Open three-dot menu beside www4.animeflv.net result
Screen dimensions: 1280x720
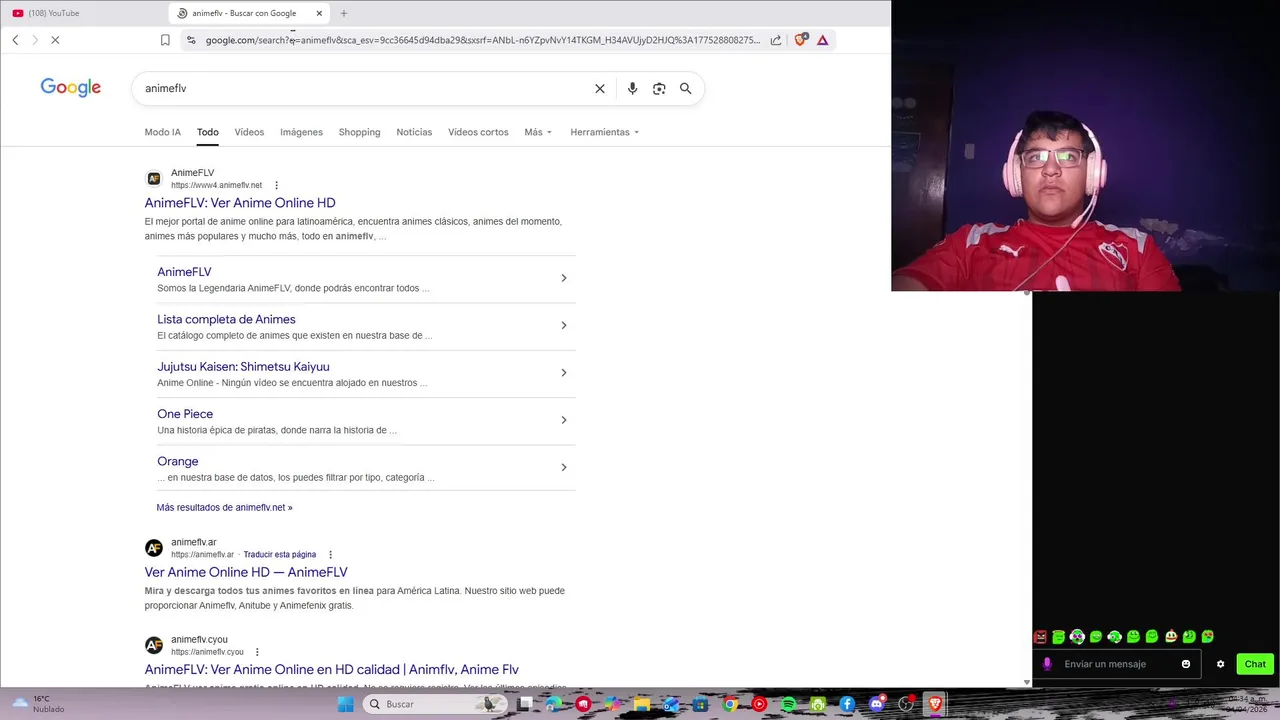click(277, 185)
